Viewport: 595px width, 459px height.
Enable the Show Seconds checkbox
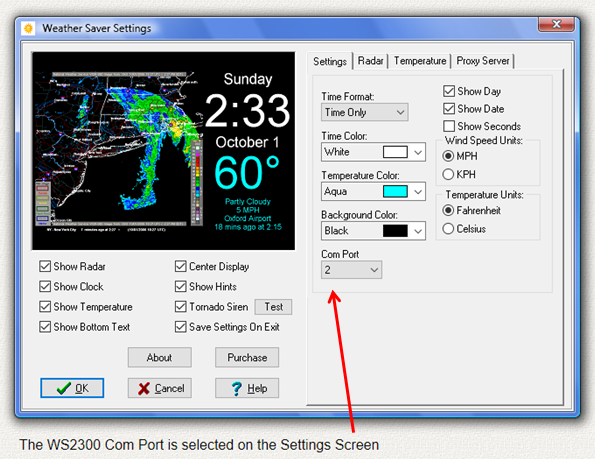click(449, 126)
